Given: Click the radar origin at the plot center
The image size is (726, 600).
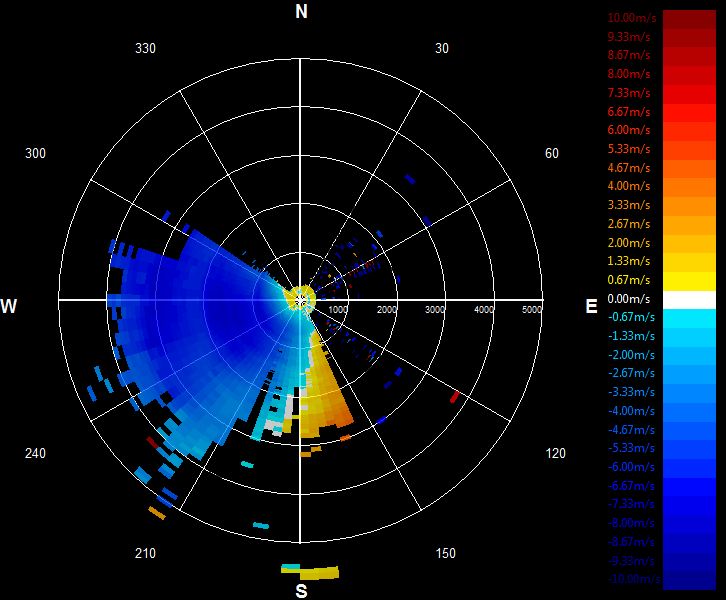Looking at the screenshot, I should 300,300.
